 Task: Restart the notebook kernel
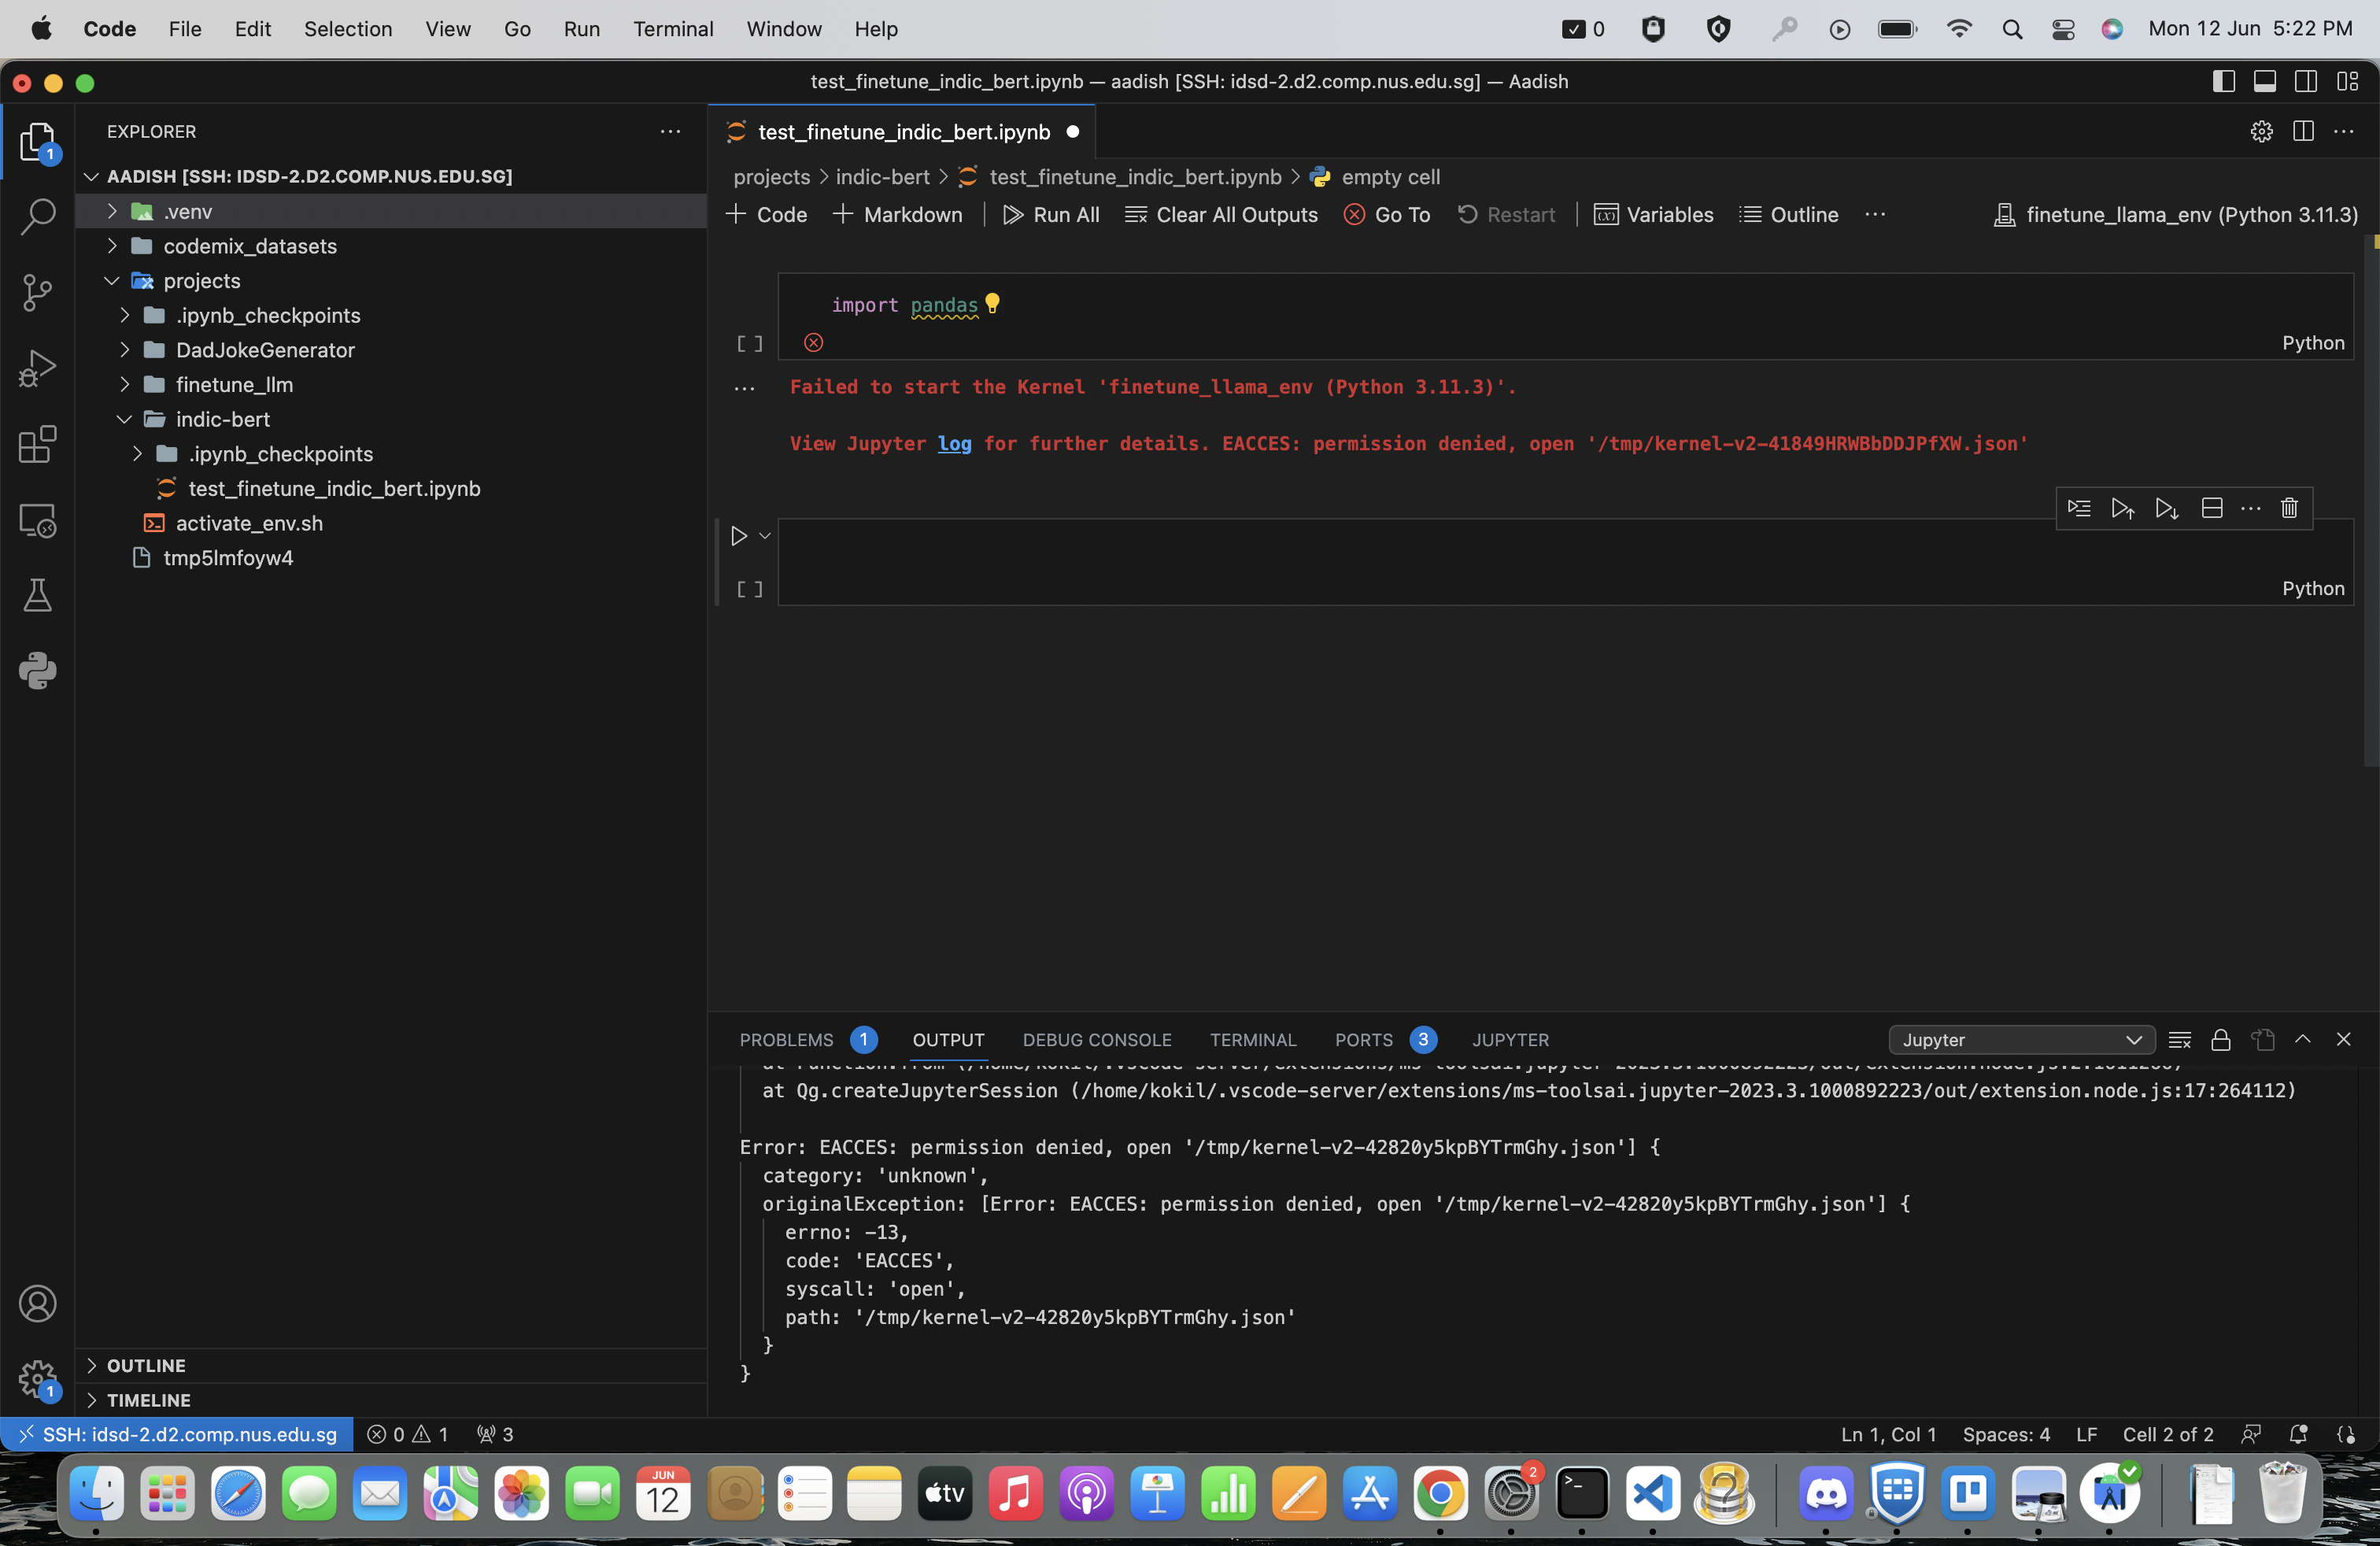1507,214
